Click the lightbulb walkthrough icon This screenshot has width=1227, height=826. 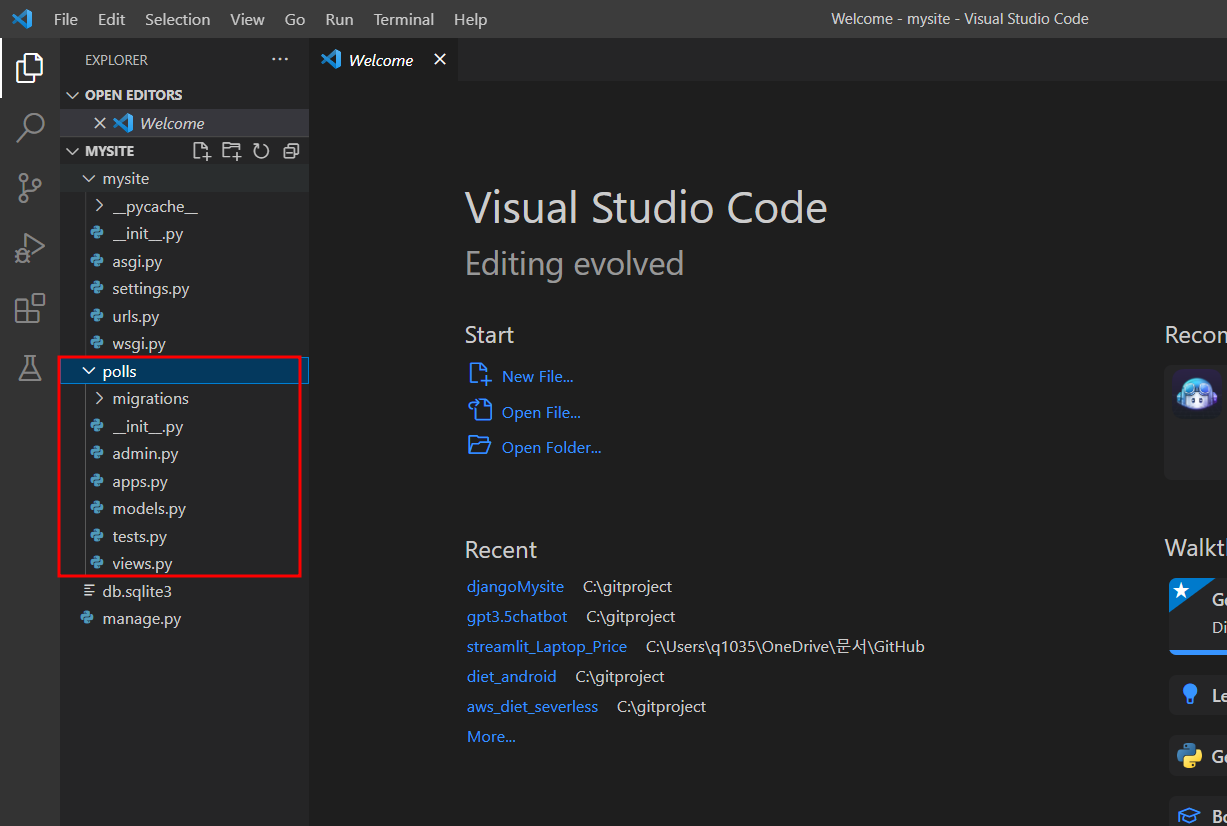1189,694
